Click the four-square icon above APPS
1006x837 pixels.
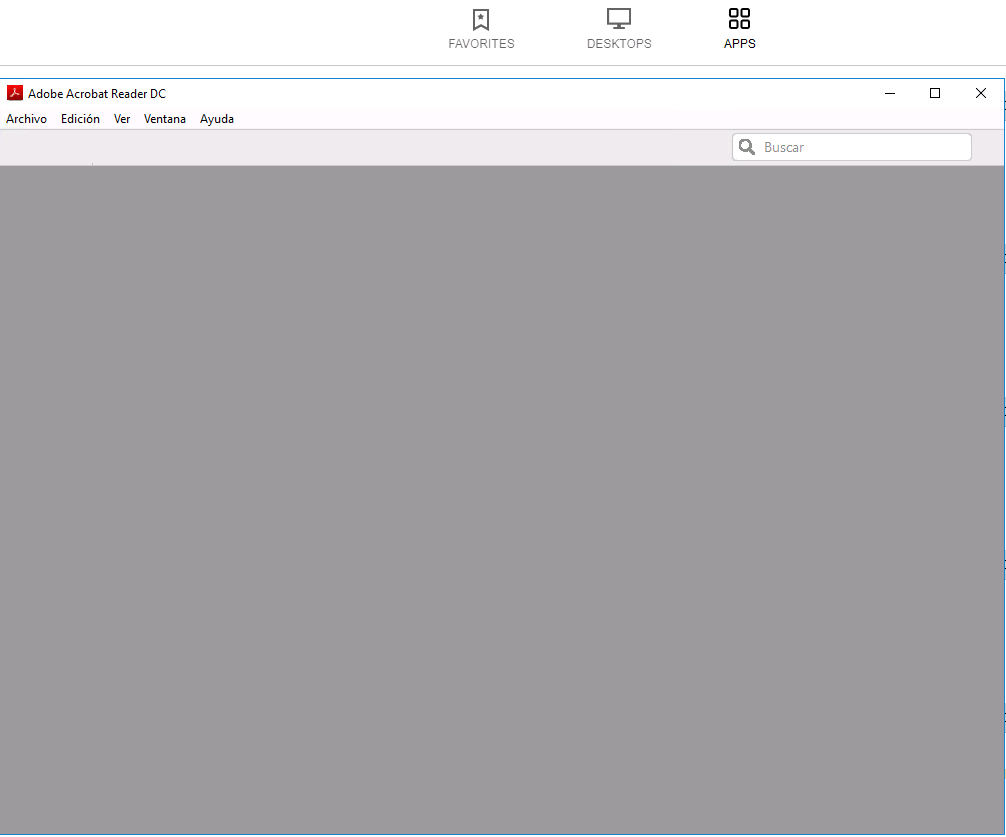739,17
